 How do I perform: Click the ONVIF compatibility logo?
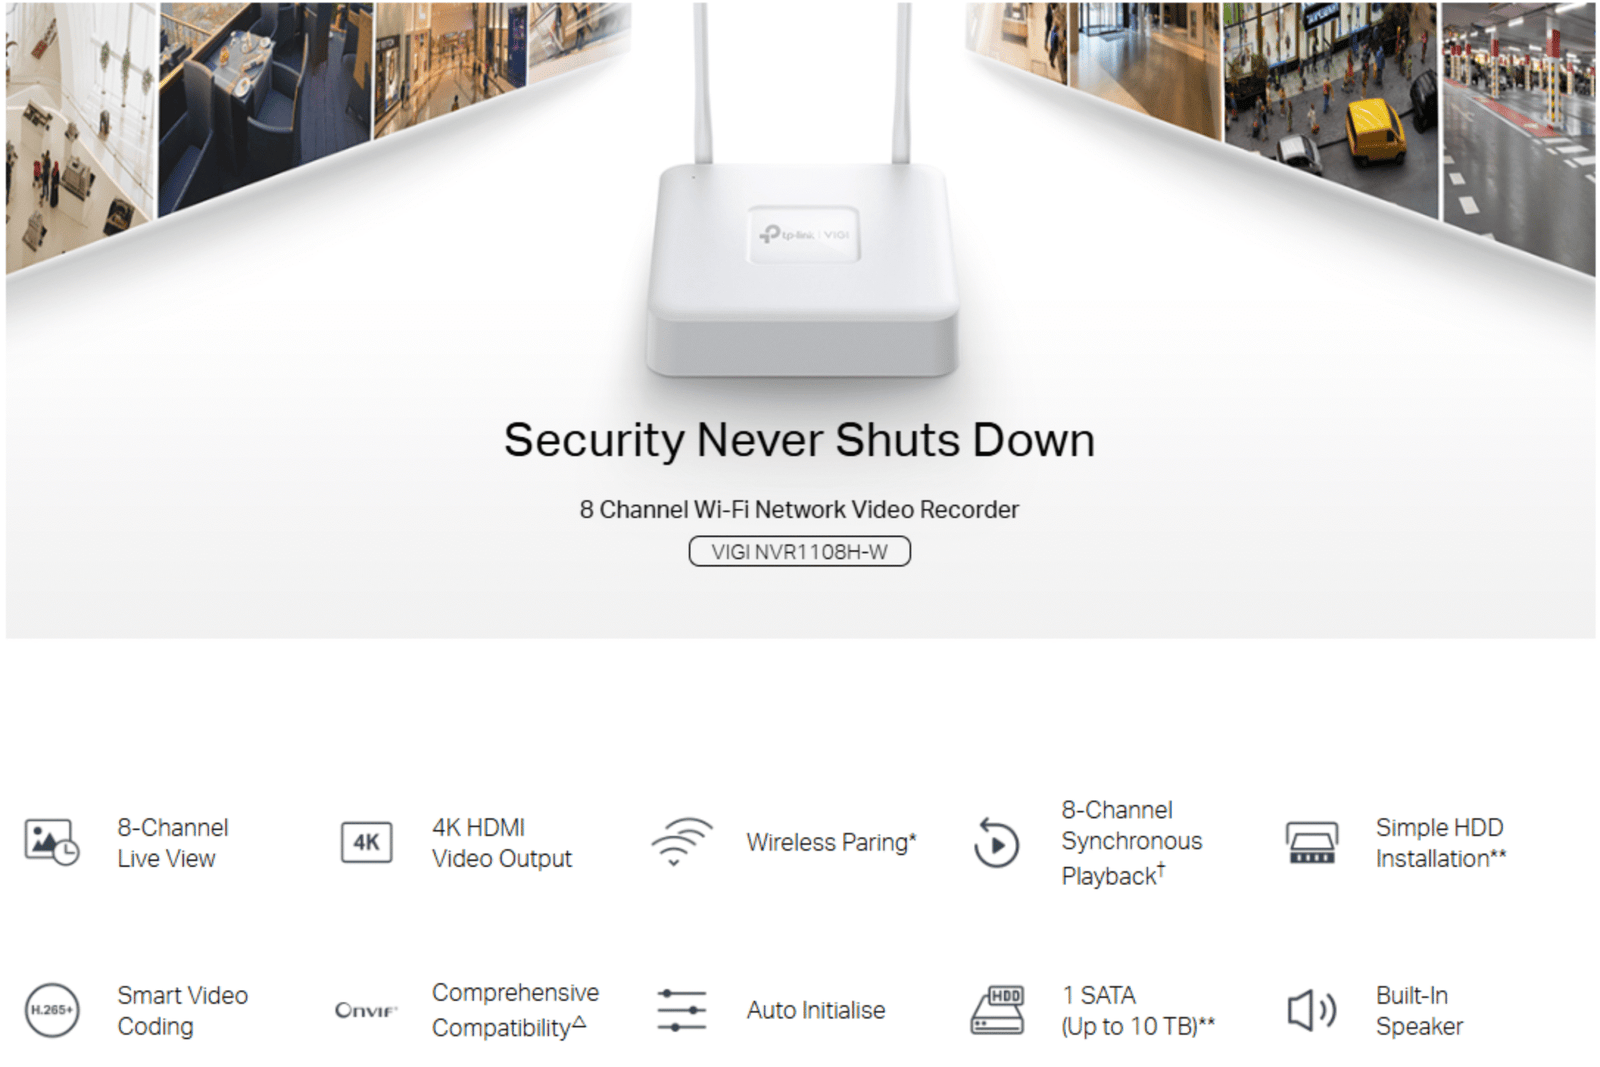tap(366, 1011)
